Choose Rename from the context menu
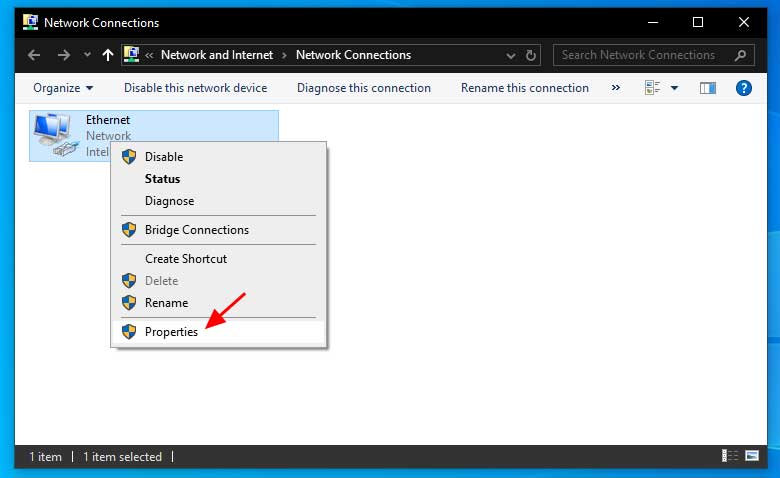The width and height of the screenshot is (780, 478). coord(218,302)
